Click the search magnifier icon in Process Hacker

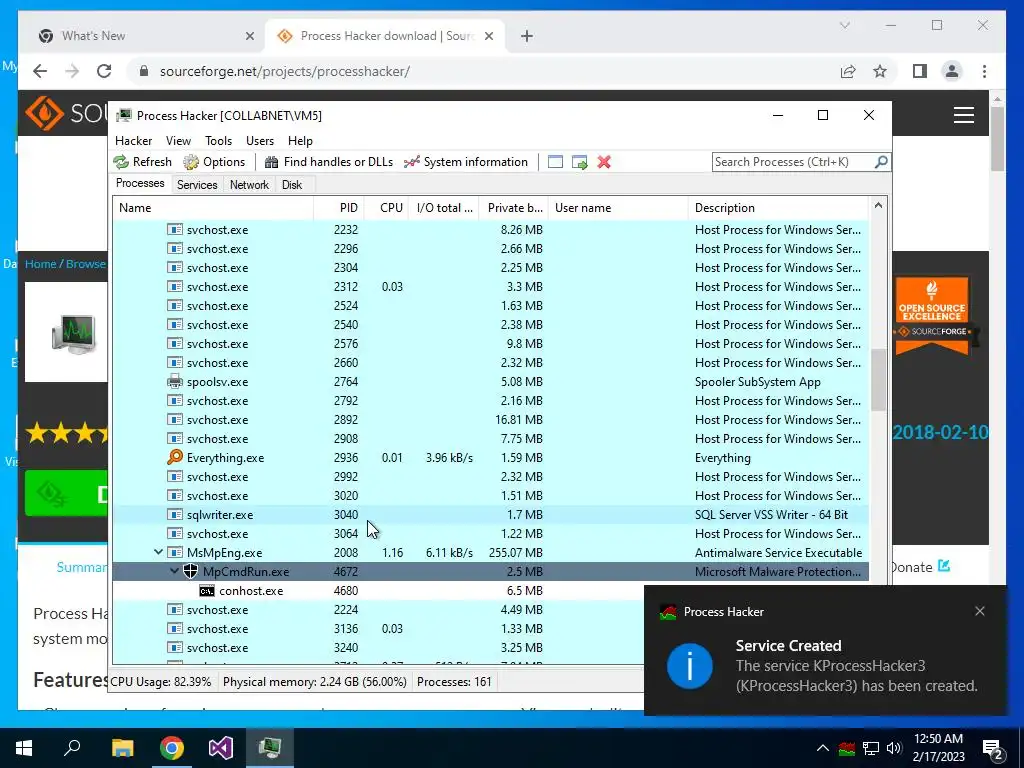pos(881,161)
